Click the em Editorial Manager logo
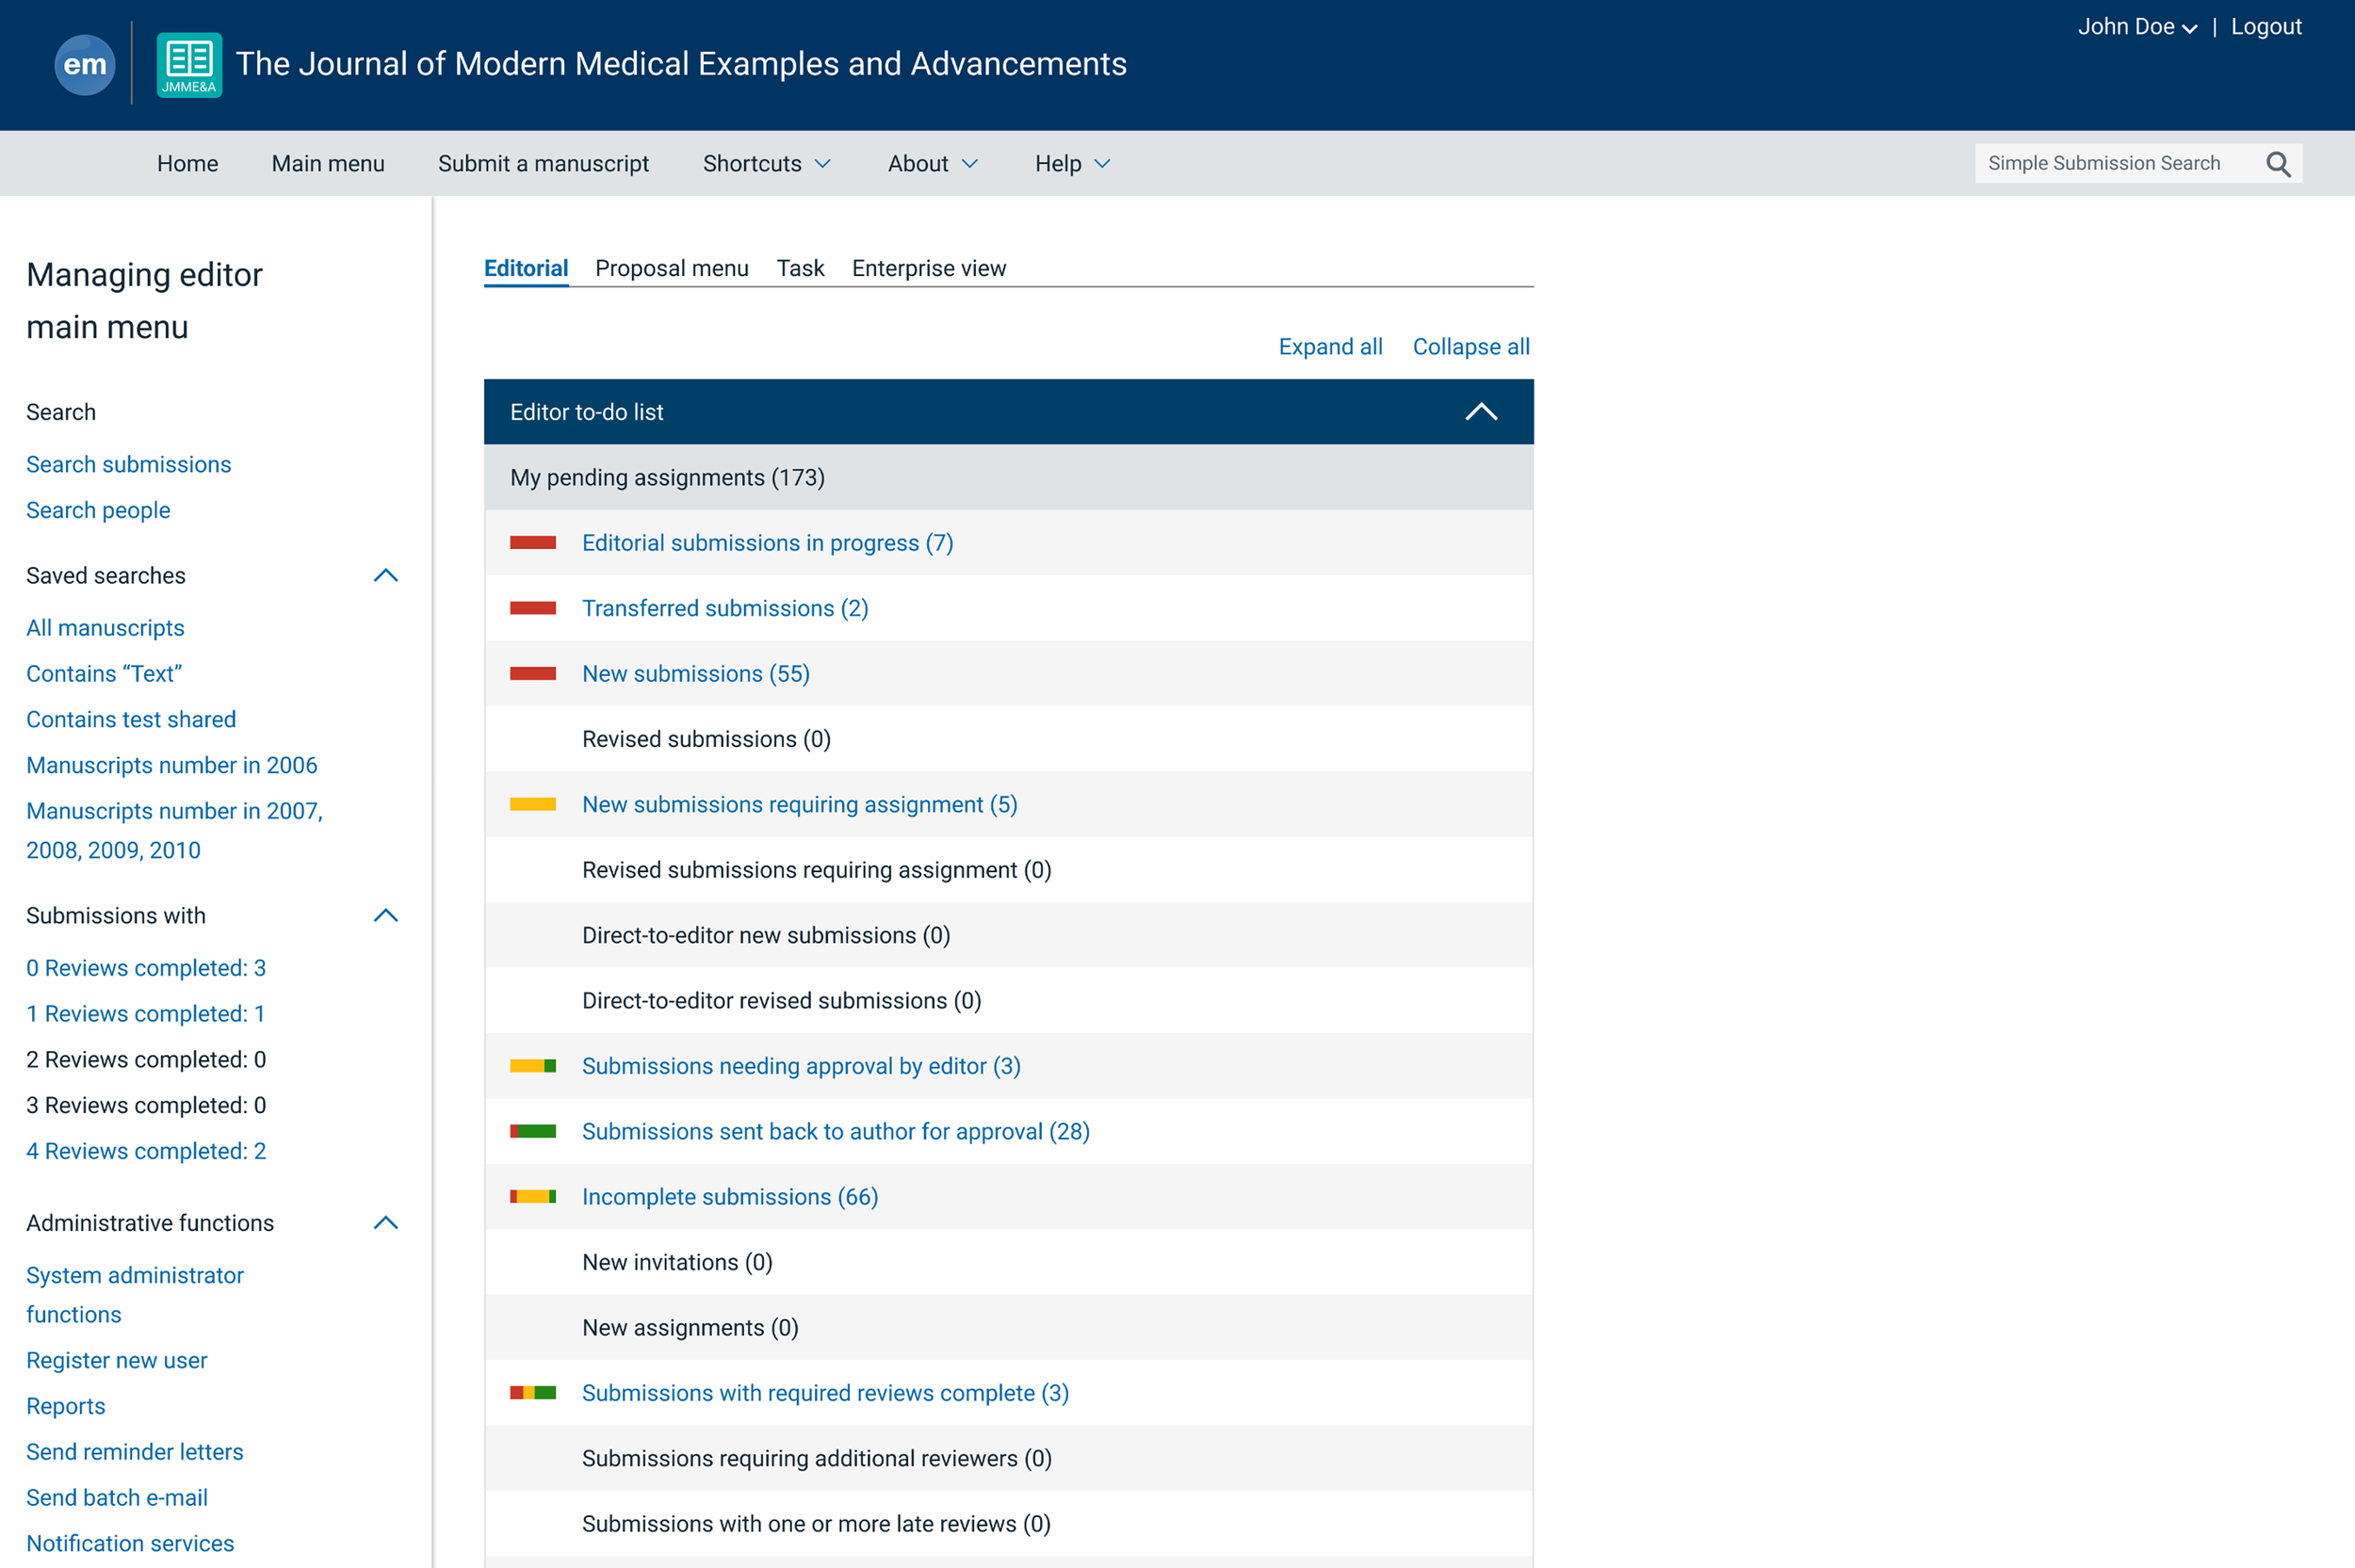 tap(84, 65)
